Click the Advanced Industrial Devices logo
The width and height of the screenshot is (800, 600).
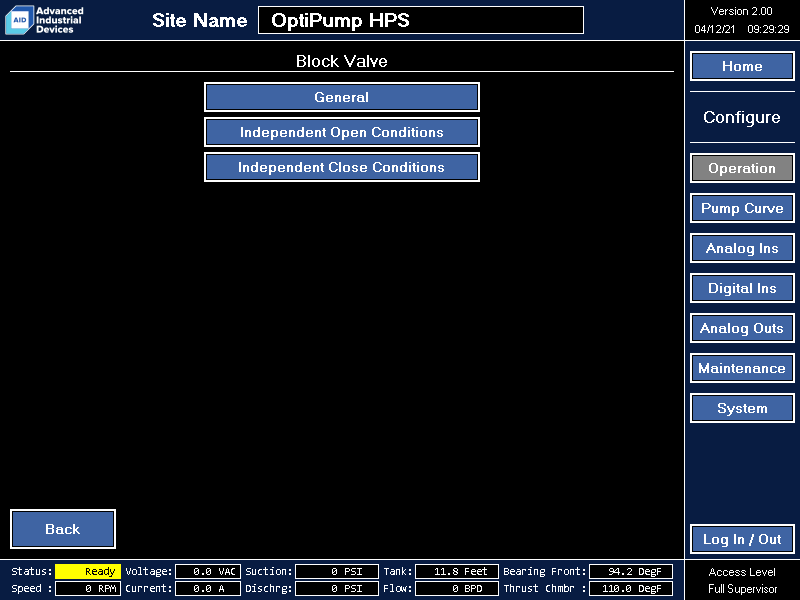click(44, 20)
